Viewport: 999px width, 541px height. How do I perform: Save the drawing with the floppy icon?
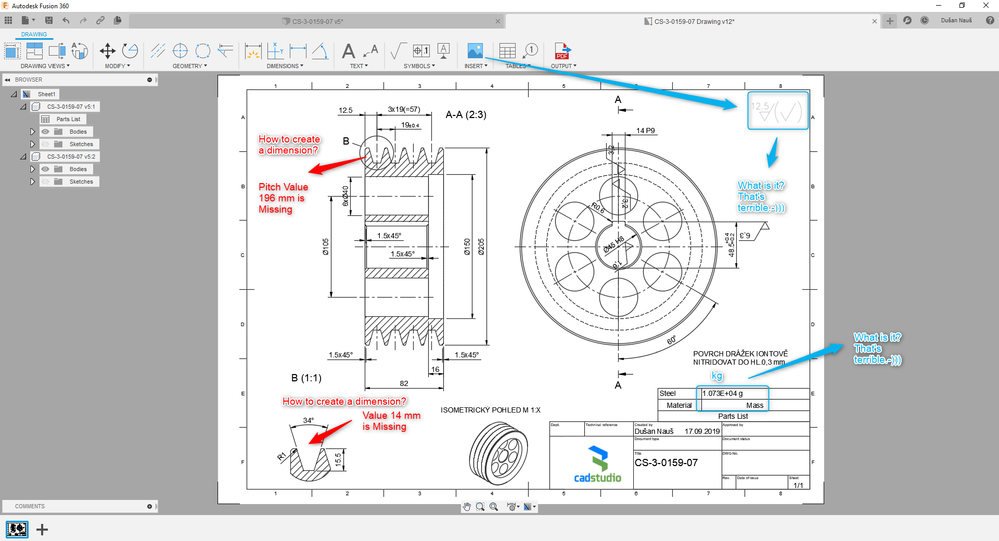click(49, 20)
